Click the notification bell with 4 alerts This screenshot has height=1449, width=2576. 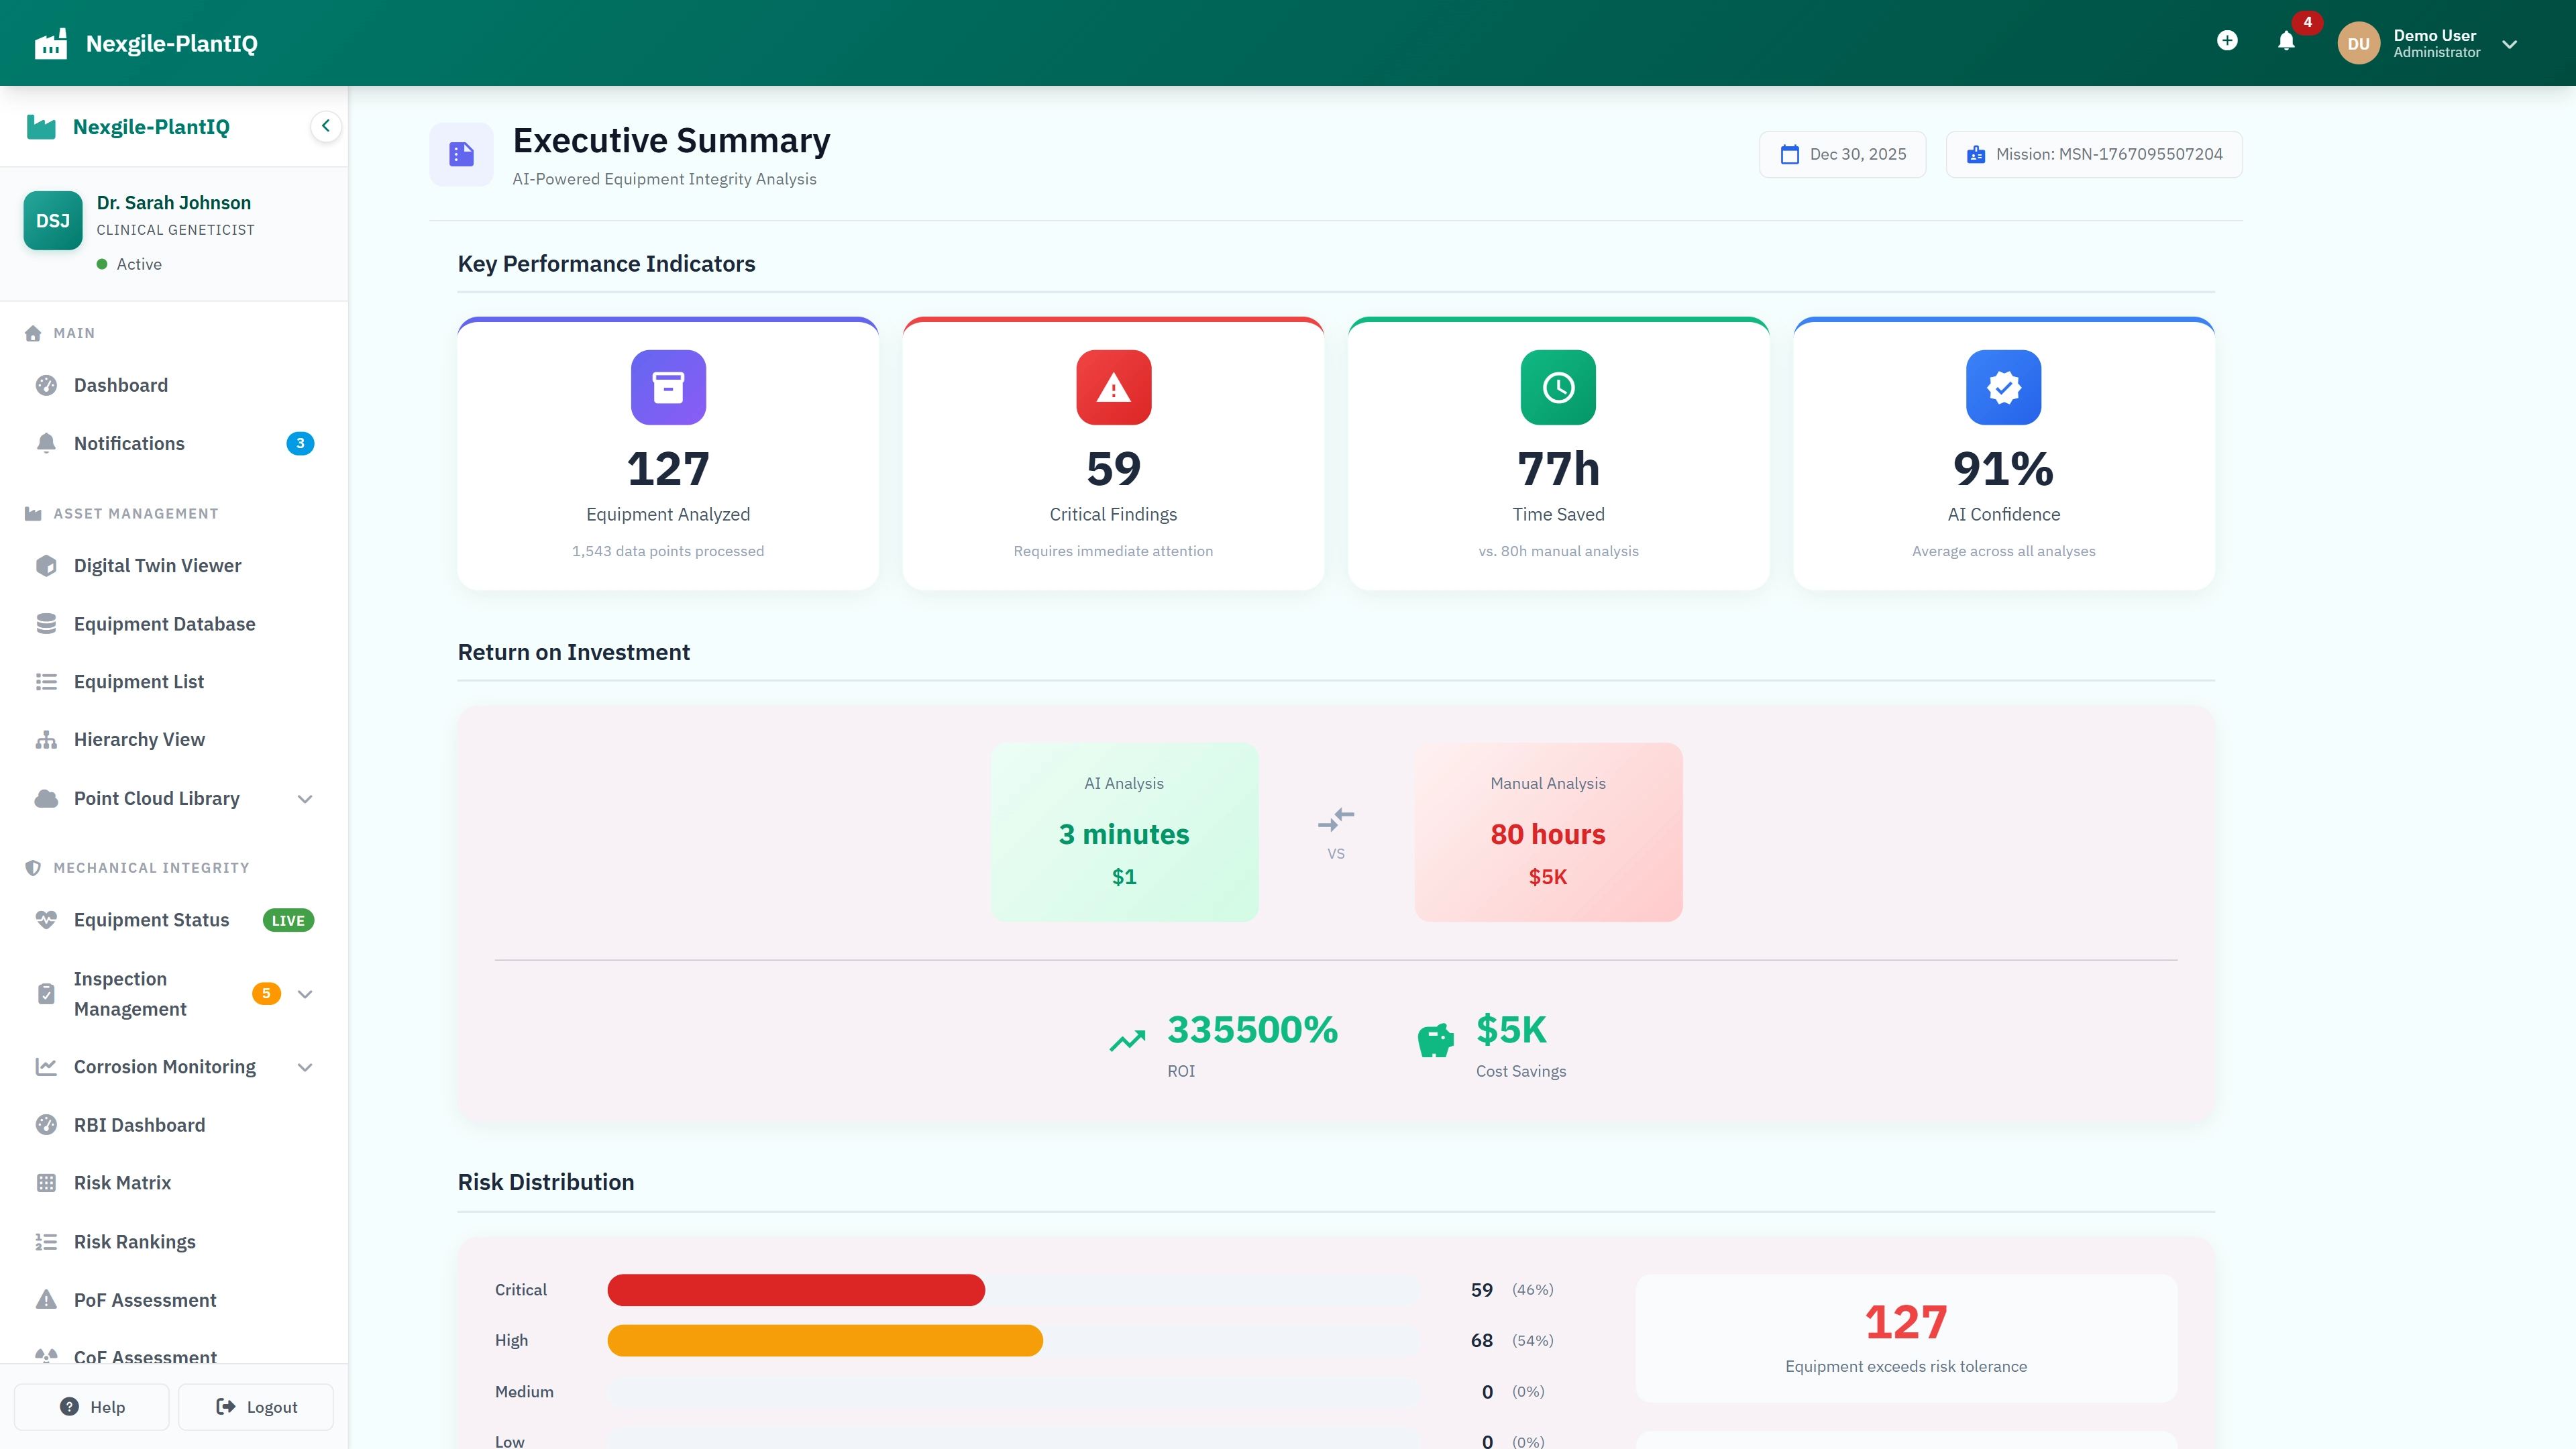tap(2286, 42)
